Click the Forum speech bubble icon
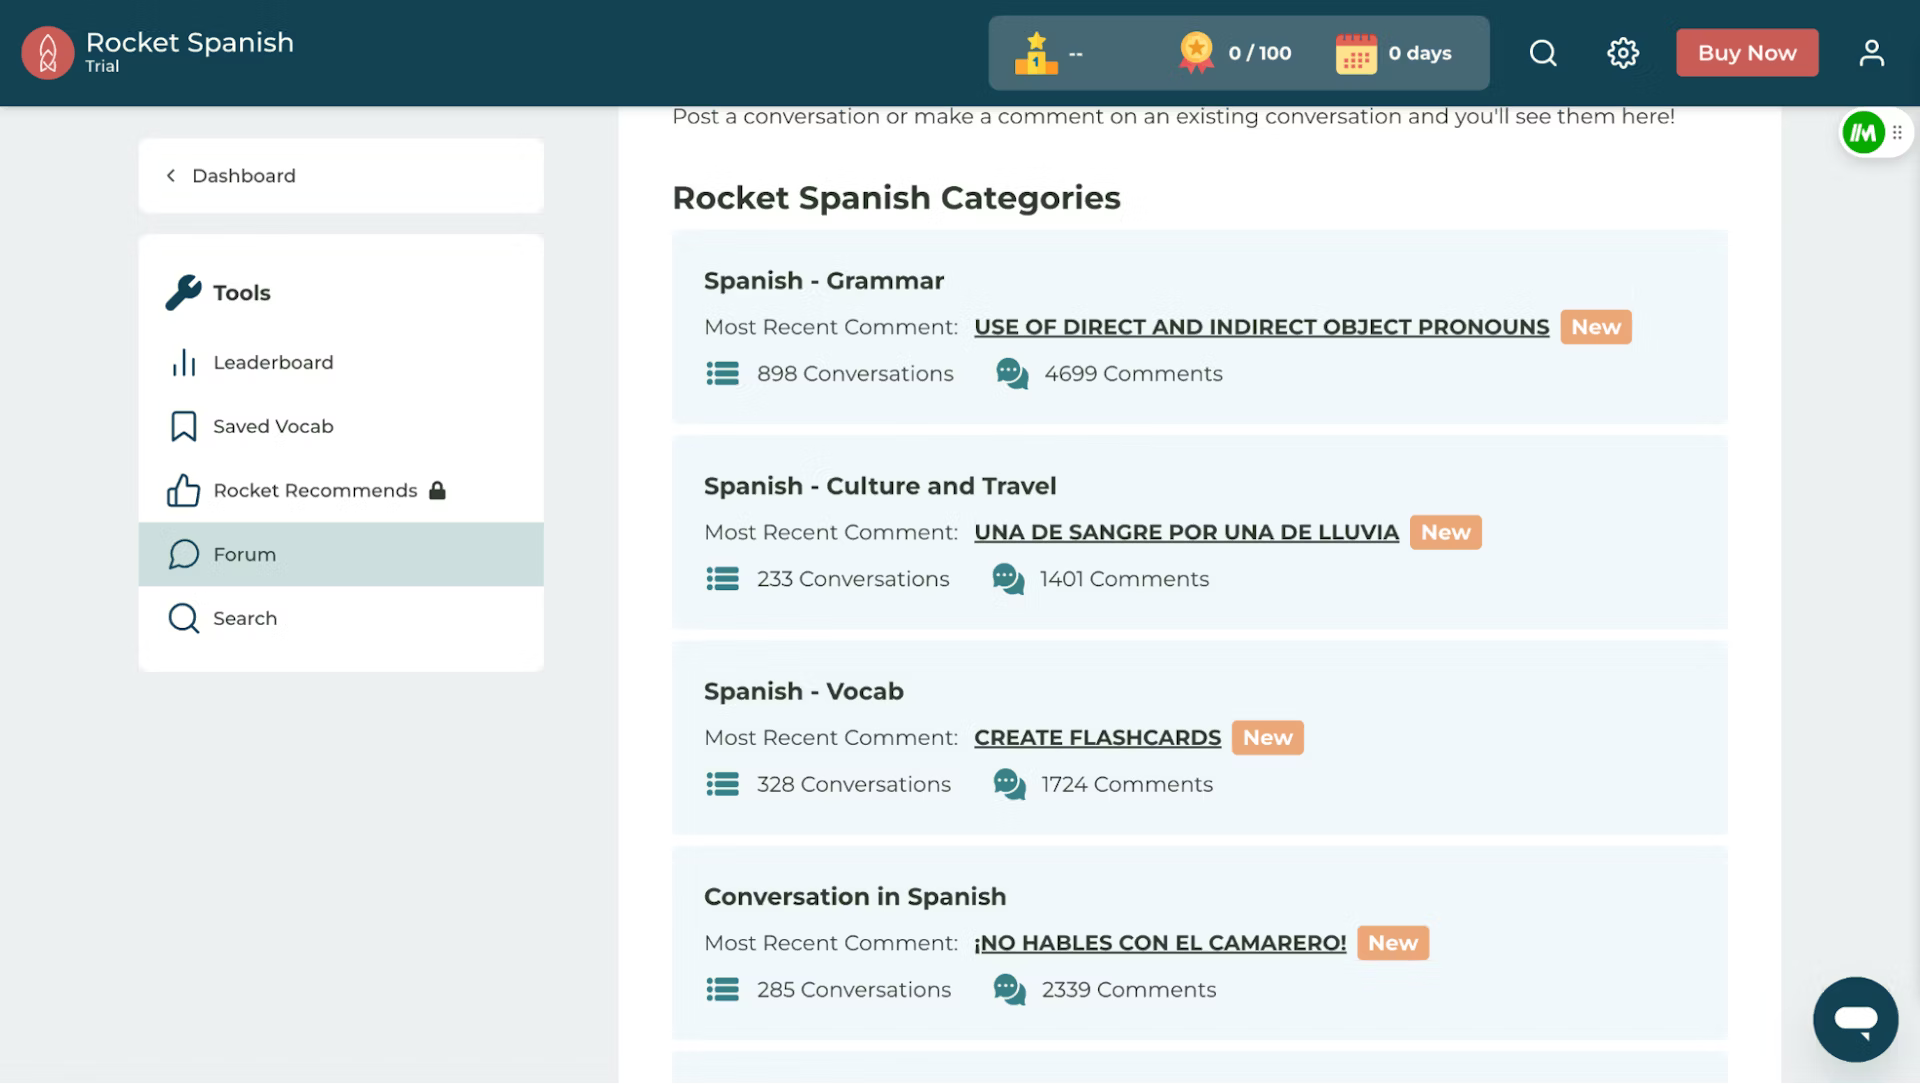The height and width of the screenshot is (1084, 1920). pos(183,554)
